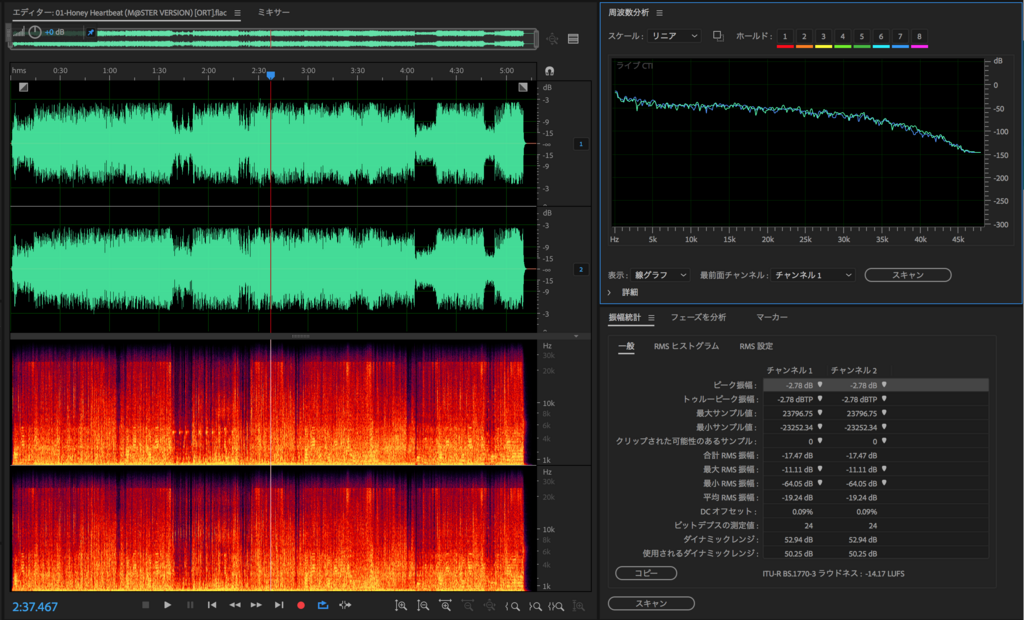Click the right fade-out handle
1024x620 pixels.
click(x=522, y=87)
